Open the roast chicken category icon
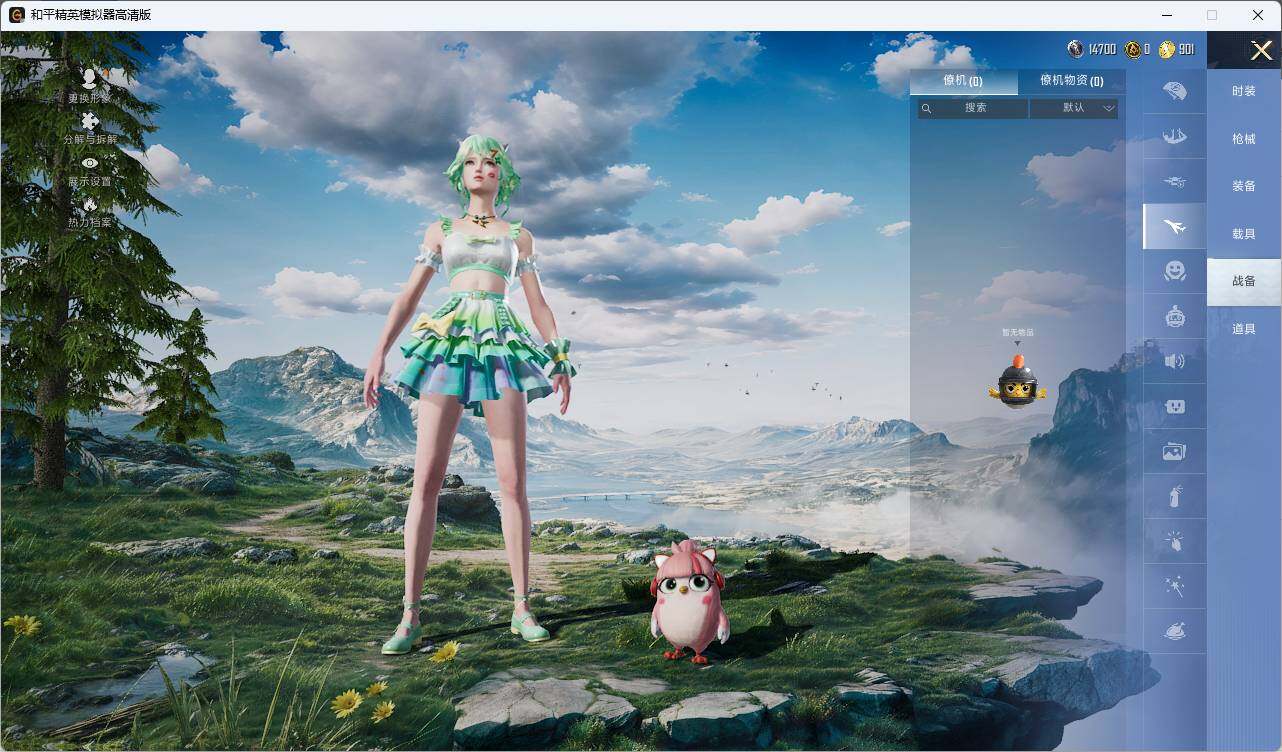Screen dimensions: 1282x752 pos(1175,632)
